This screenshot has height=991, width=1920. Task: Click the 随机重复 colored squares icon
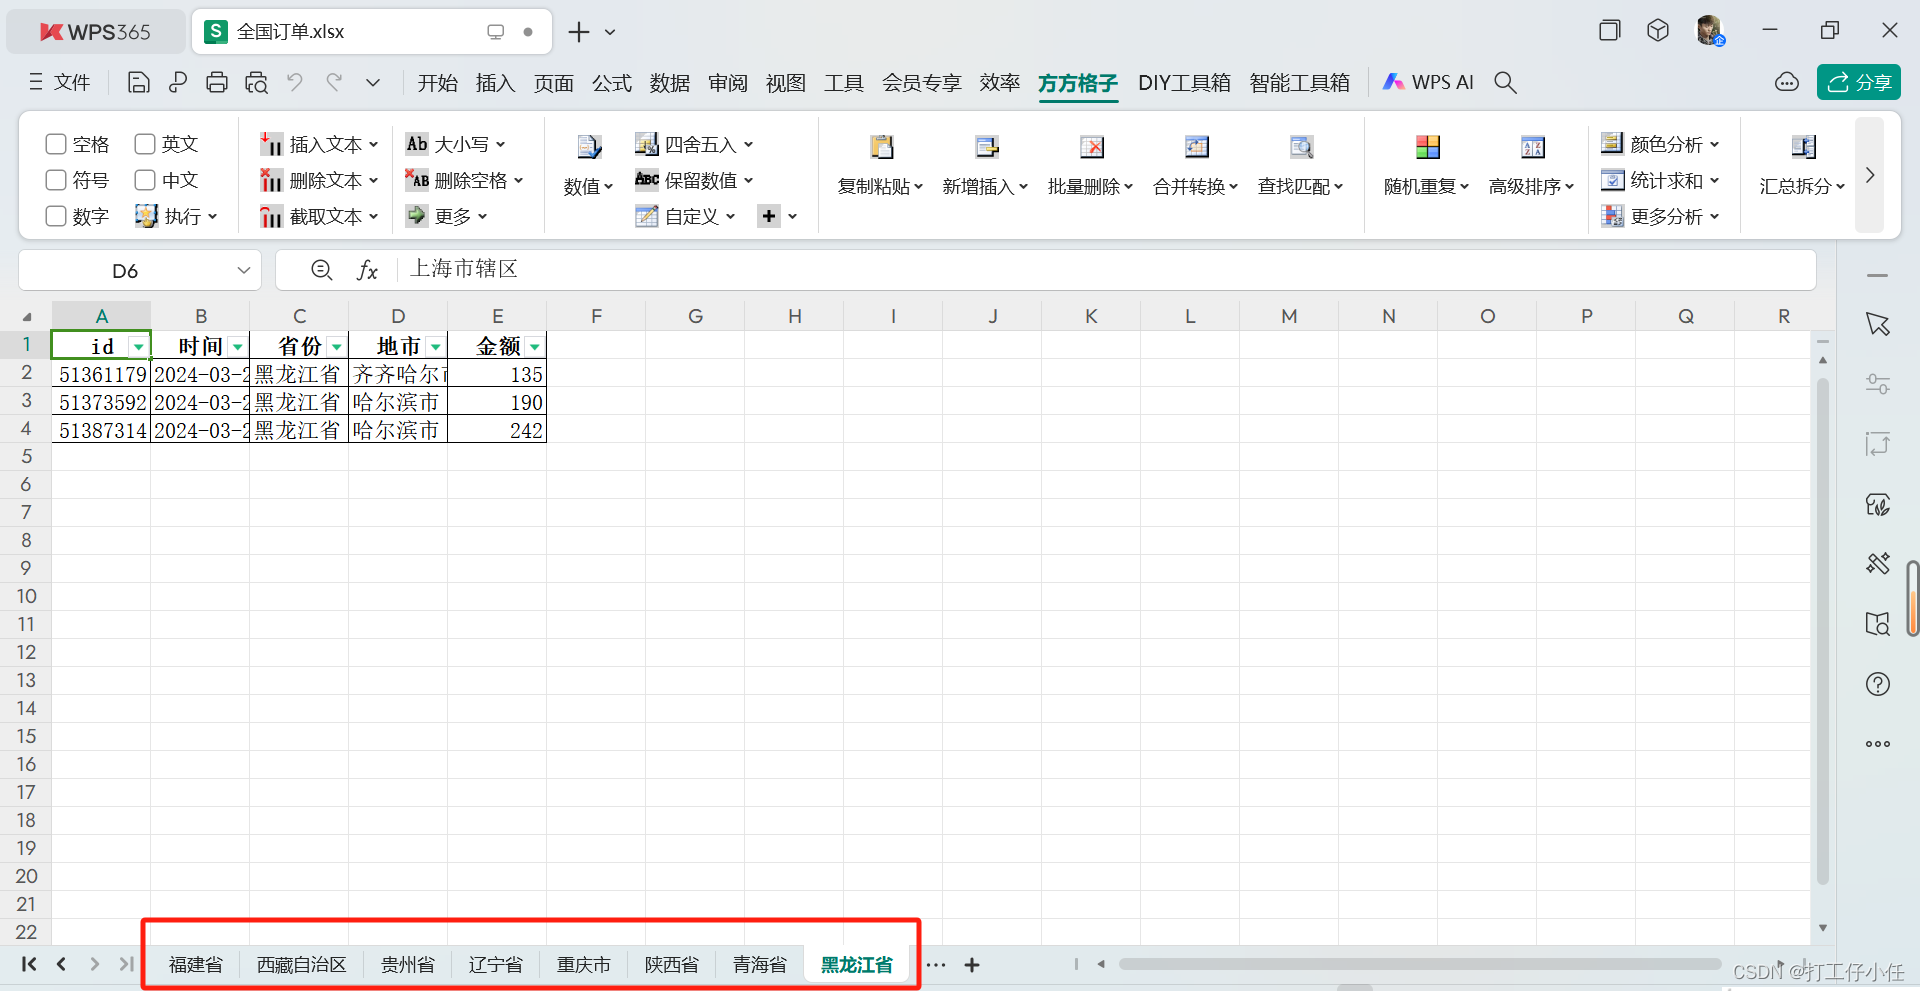tap(1428, 147)
